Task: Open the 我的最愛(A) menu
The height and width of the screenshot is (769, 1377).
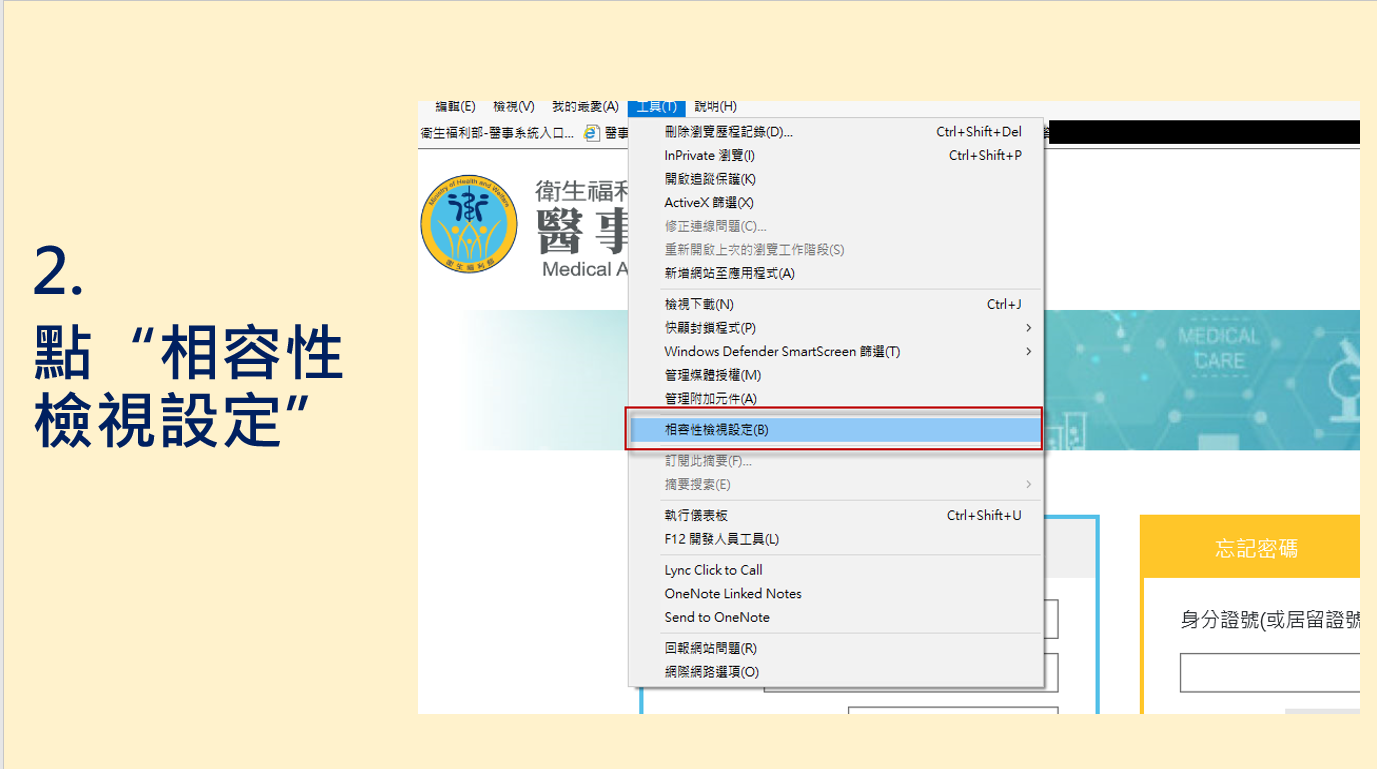Action: click(x=585, y=107)
